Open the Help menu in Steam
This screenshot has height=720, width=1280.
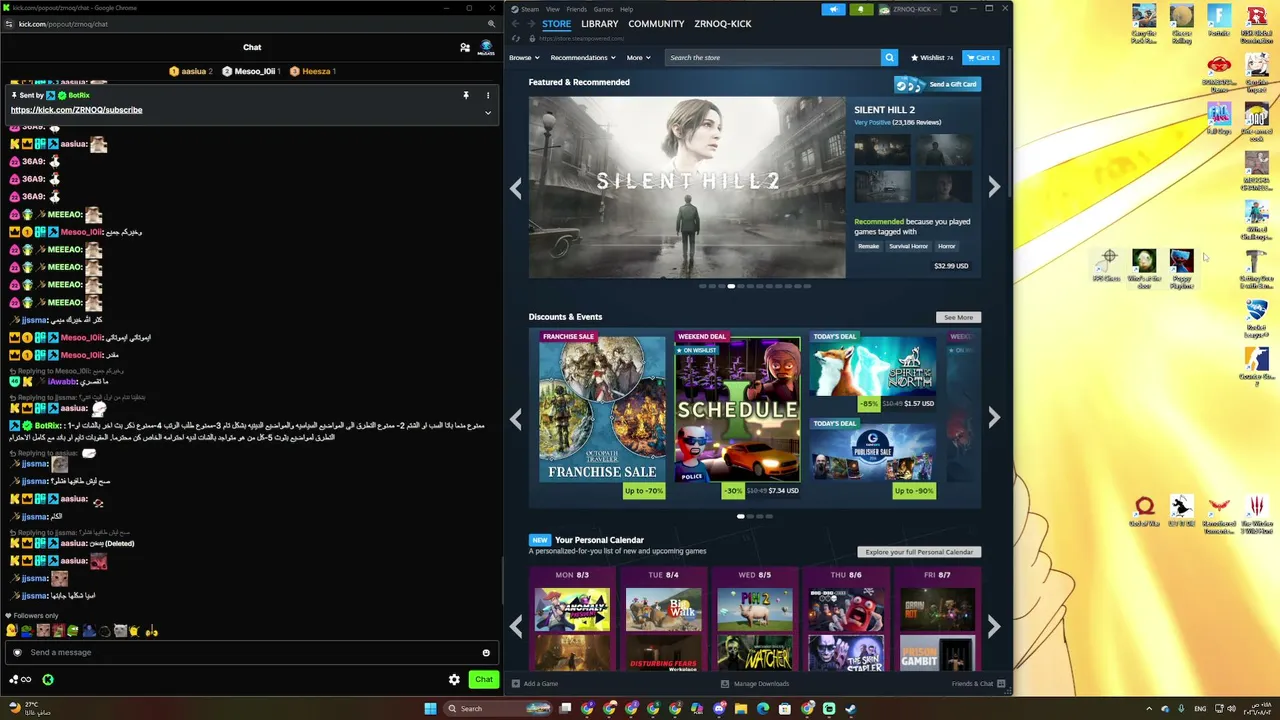(626, 9)
